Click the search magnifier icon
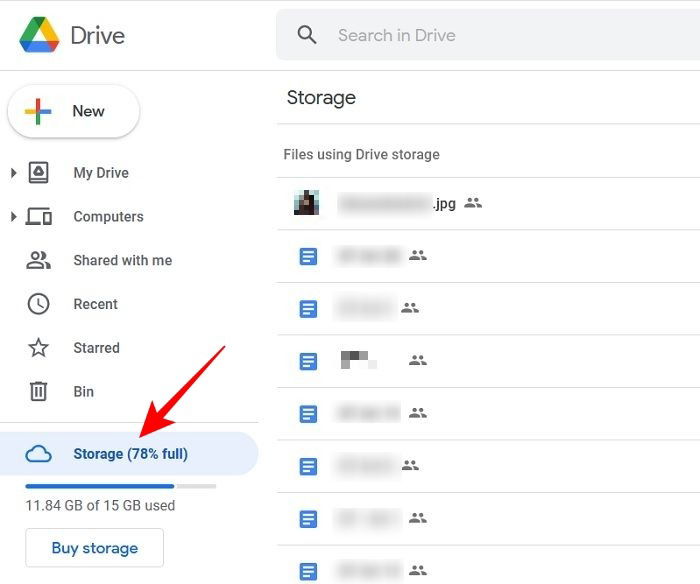700x584 pixels. 308,35
